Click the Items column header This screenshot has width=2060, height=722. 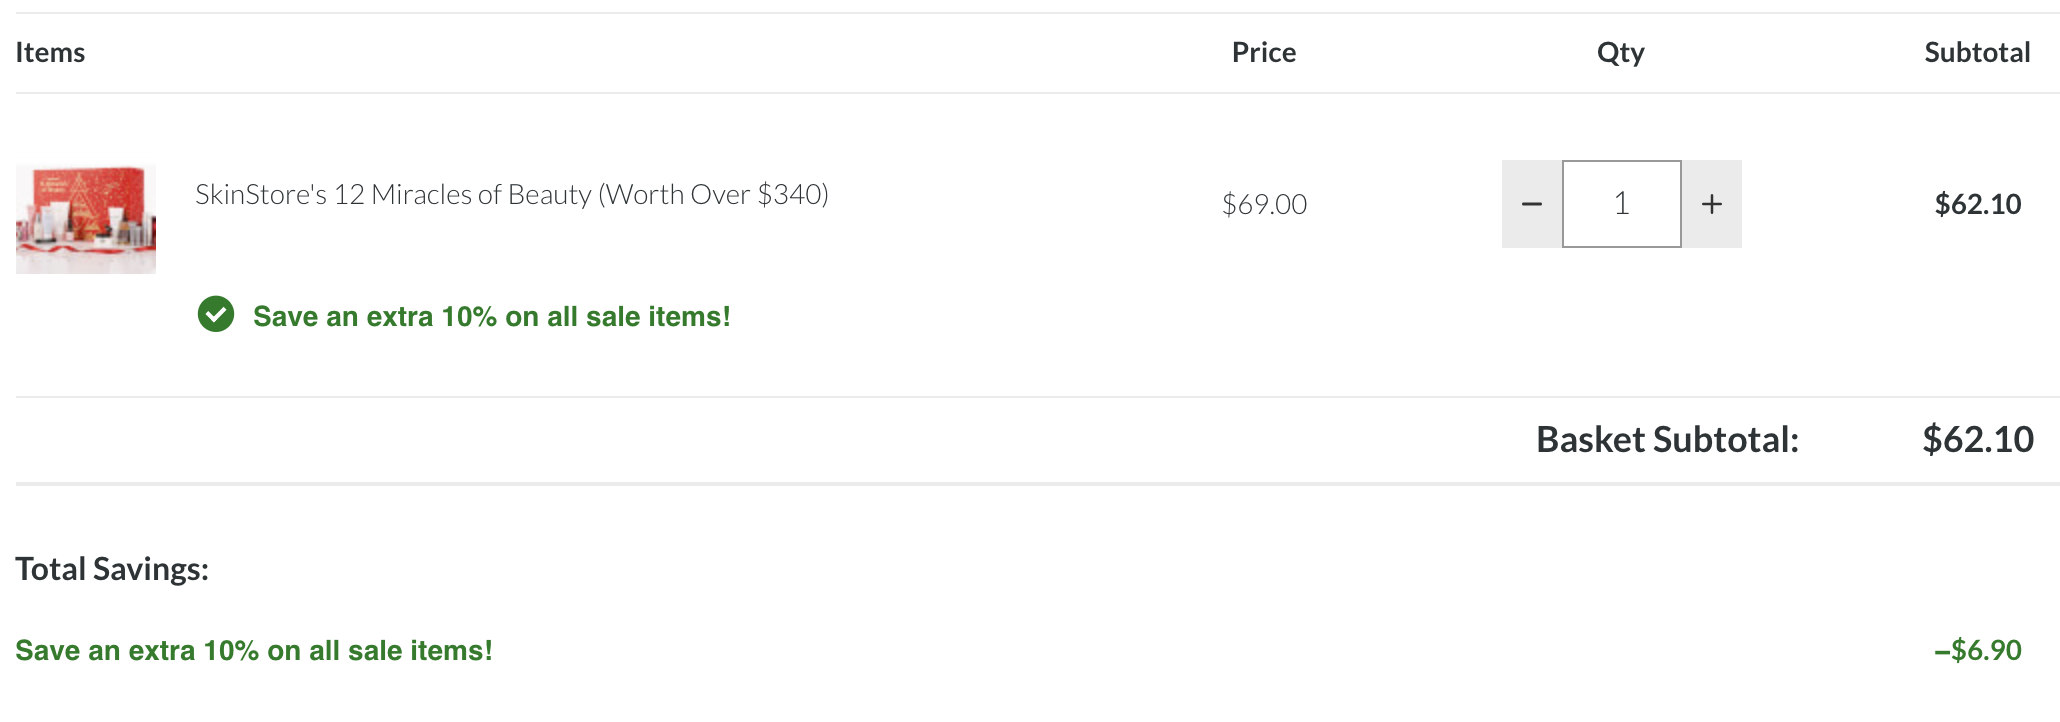pyautogui.click(x=50, y=52)
